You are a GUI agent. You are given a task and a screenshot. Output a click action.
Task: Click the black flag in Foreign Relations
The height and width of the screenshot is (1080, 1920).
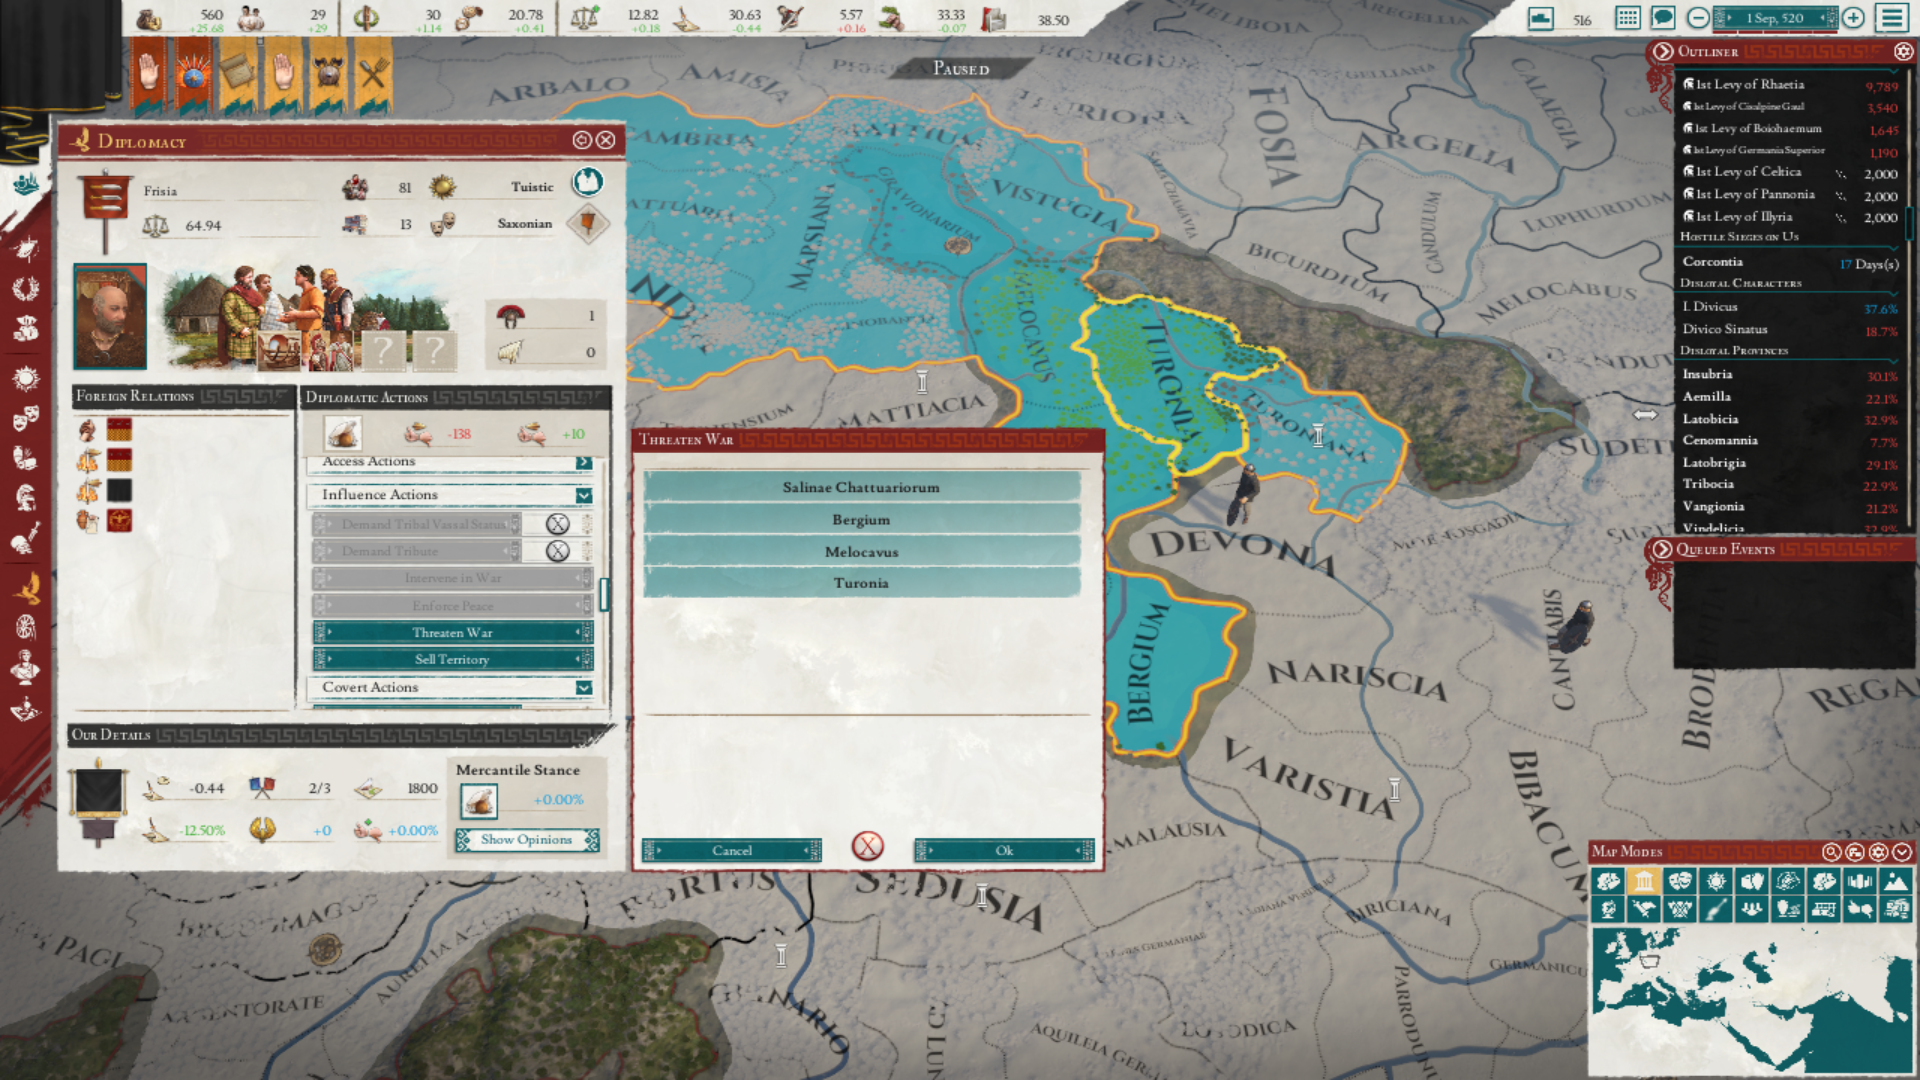click(119, 490)
